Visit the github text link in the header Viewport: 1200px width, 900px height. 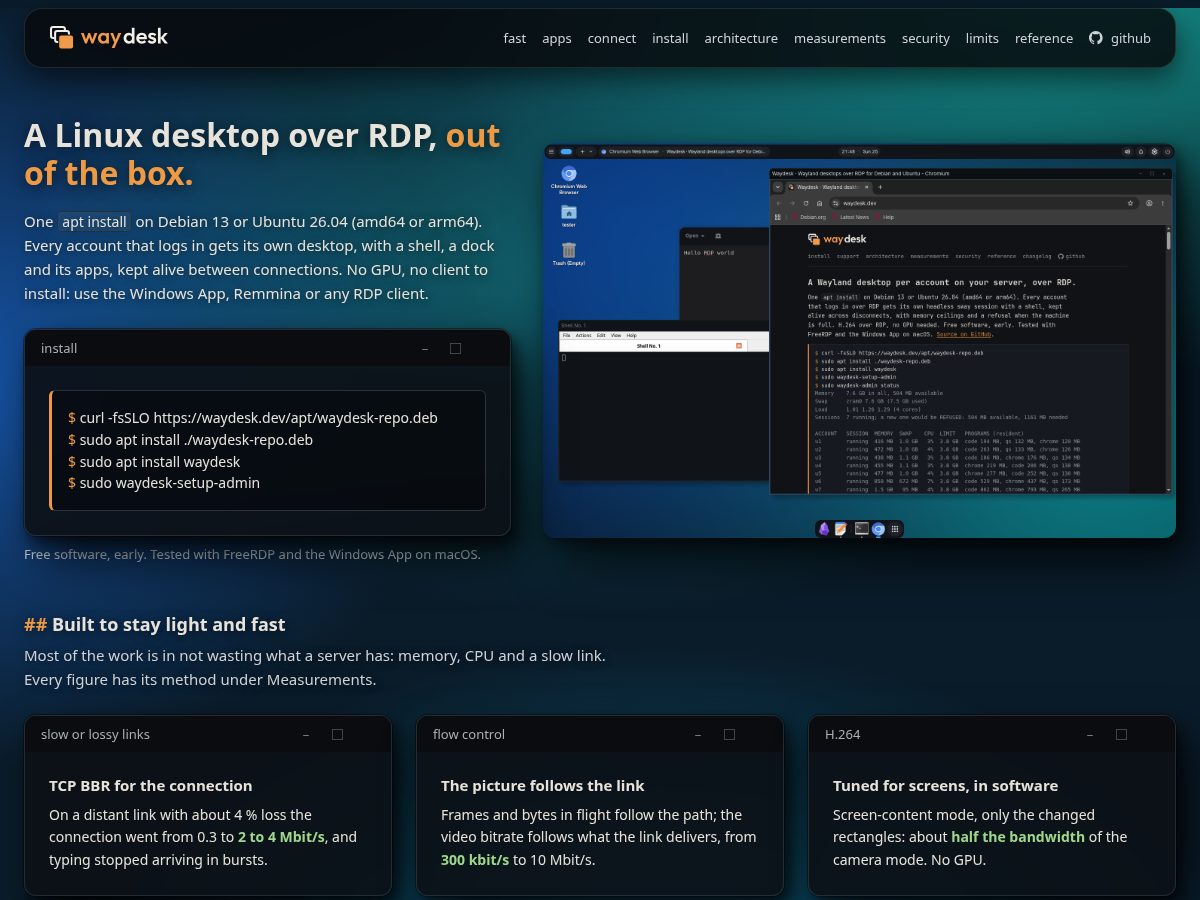point(1131,38)
